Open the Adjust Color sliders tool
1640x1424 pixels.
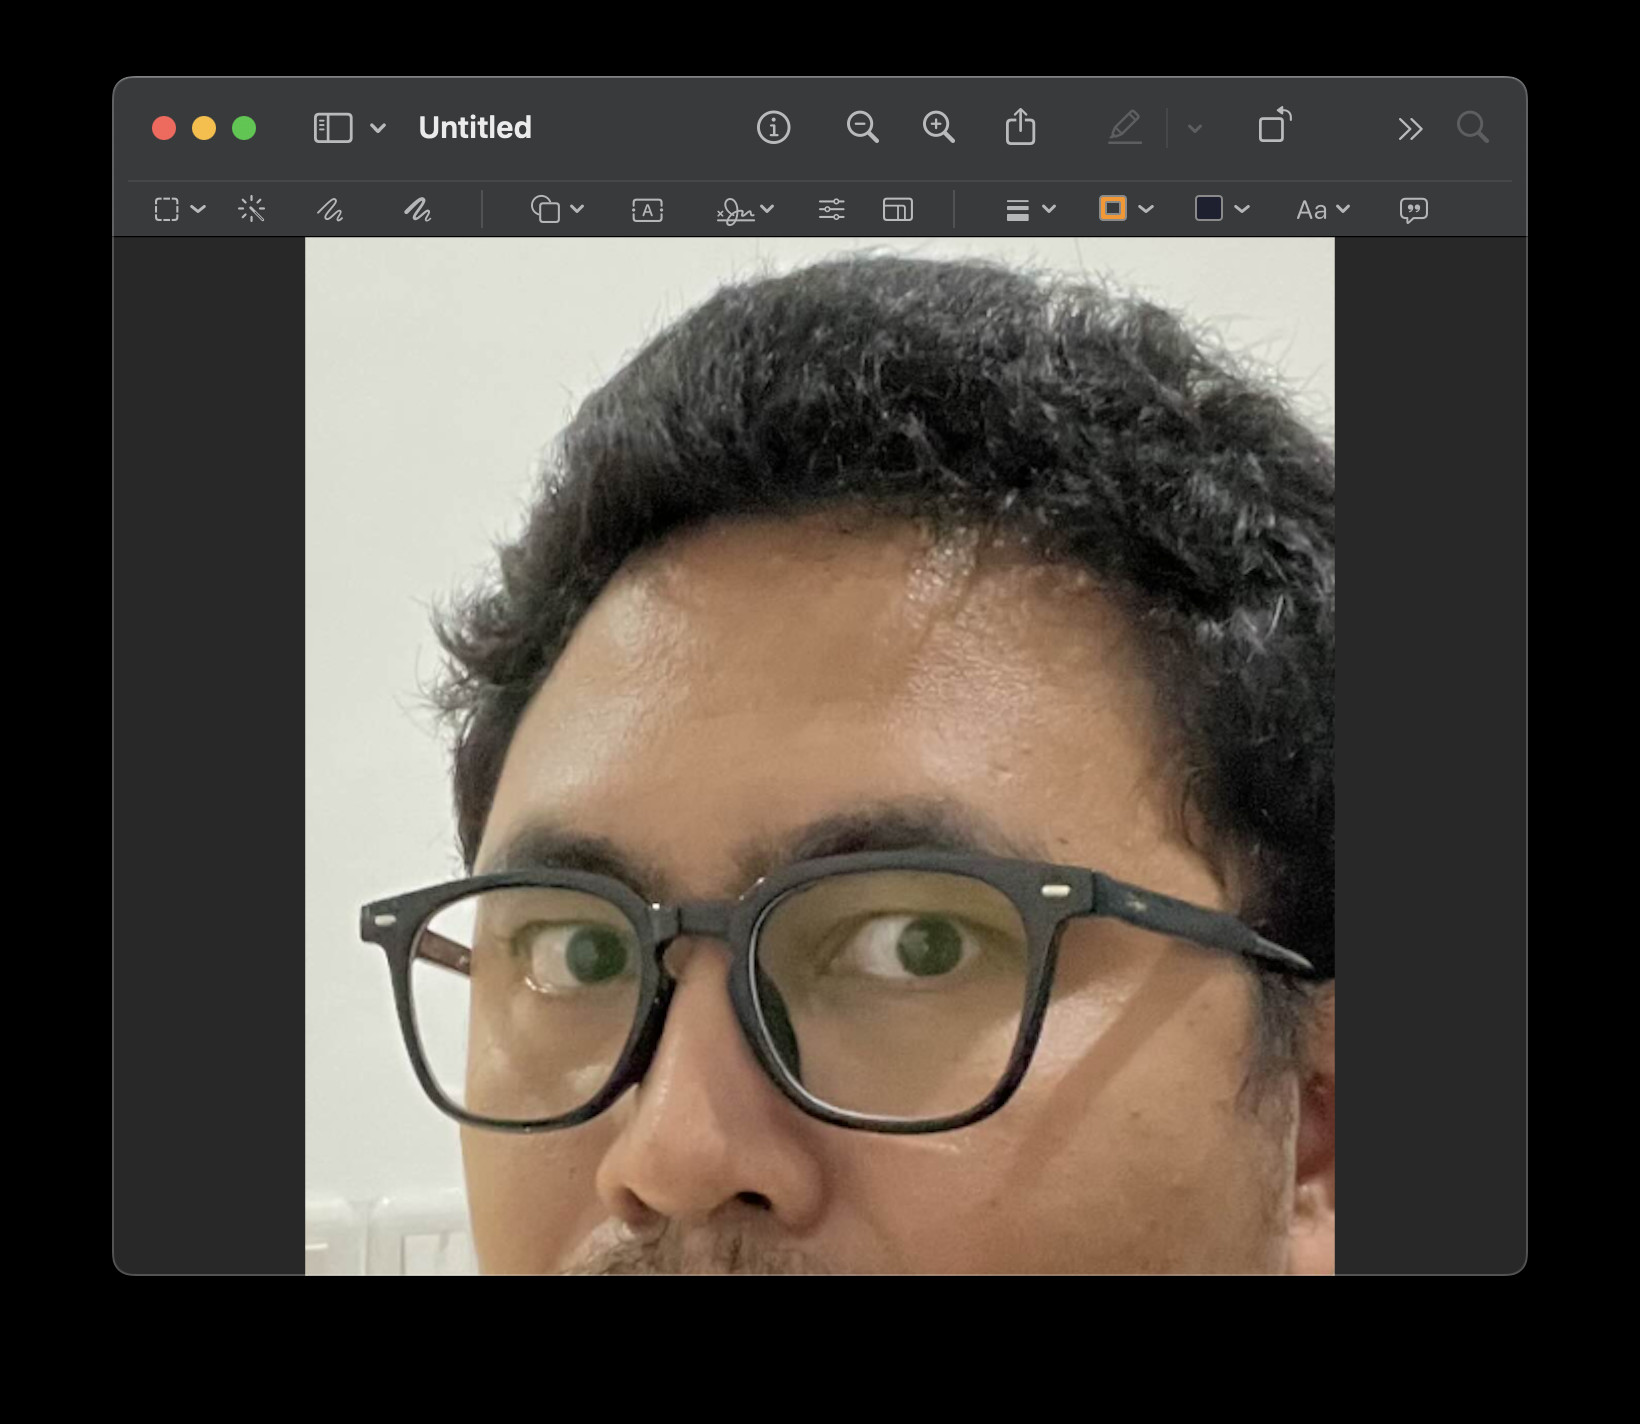[831, 209]
